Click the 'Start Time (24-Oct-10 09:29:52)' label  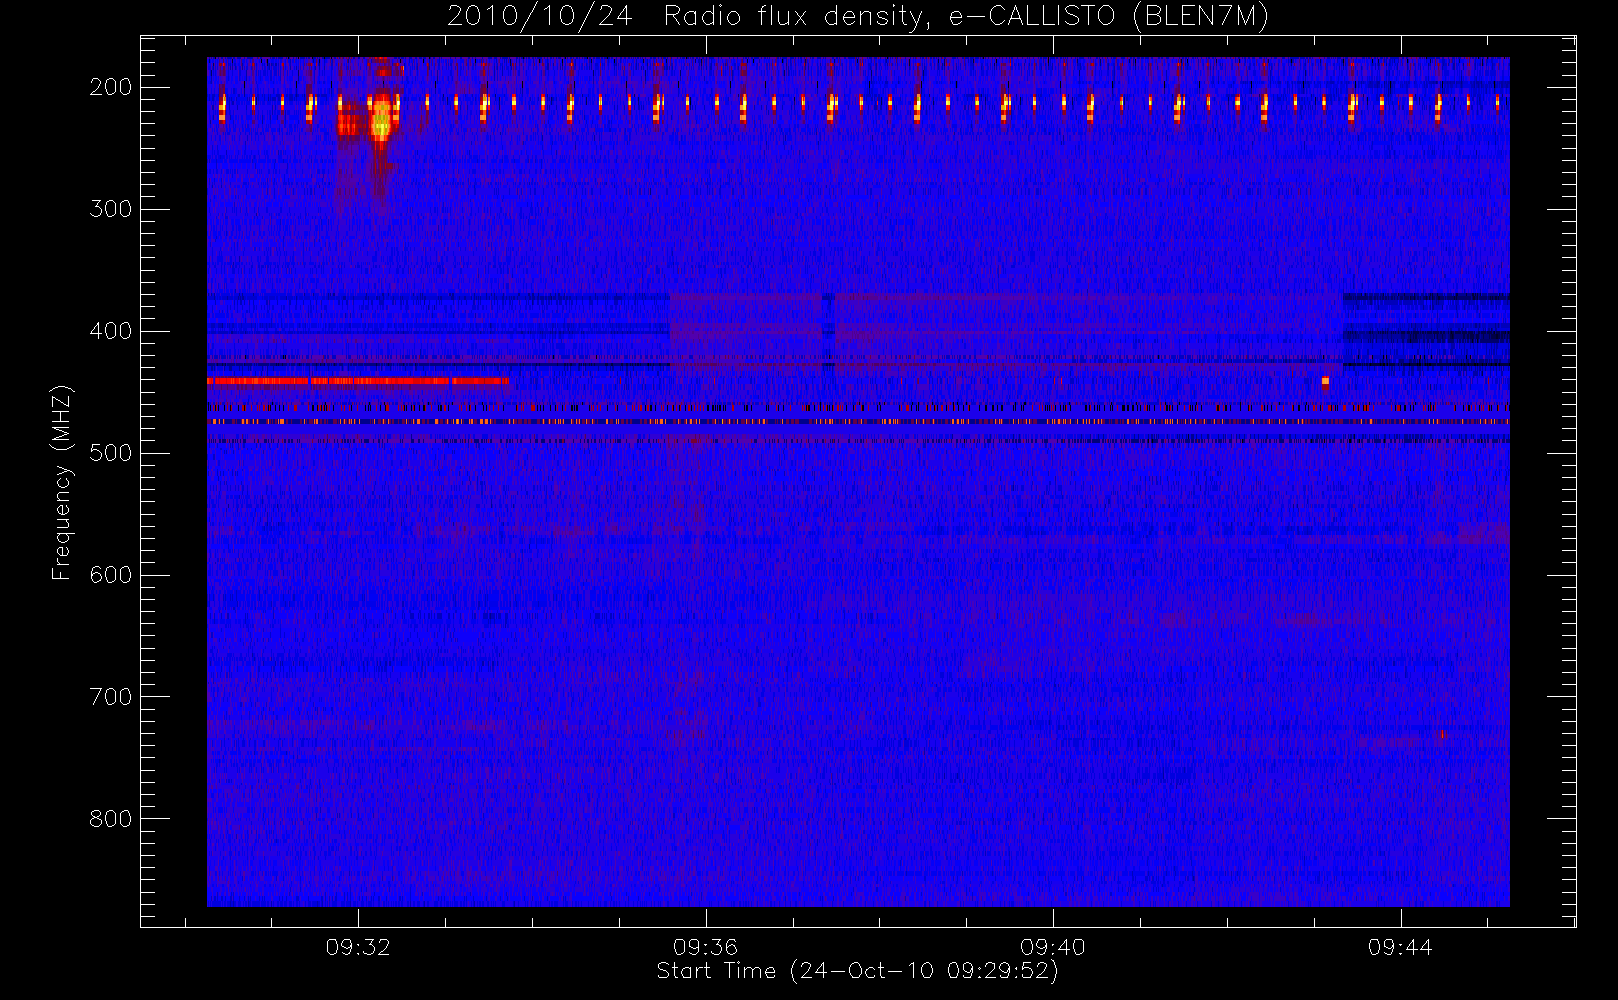[x=857, y=971]
